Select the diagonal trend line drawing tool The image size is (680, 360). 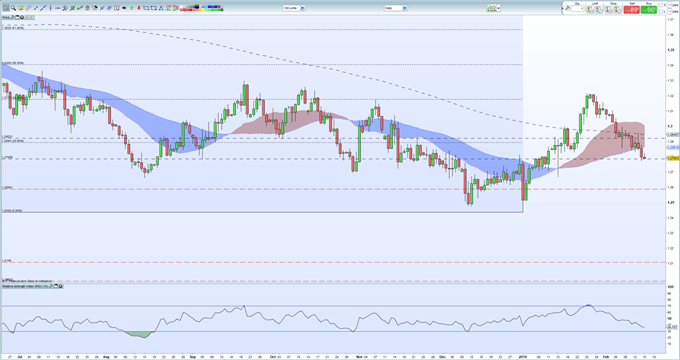click(43, 8)
